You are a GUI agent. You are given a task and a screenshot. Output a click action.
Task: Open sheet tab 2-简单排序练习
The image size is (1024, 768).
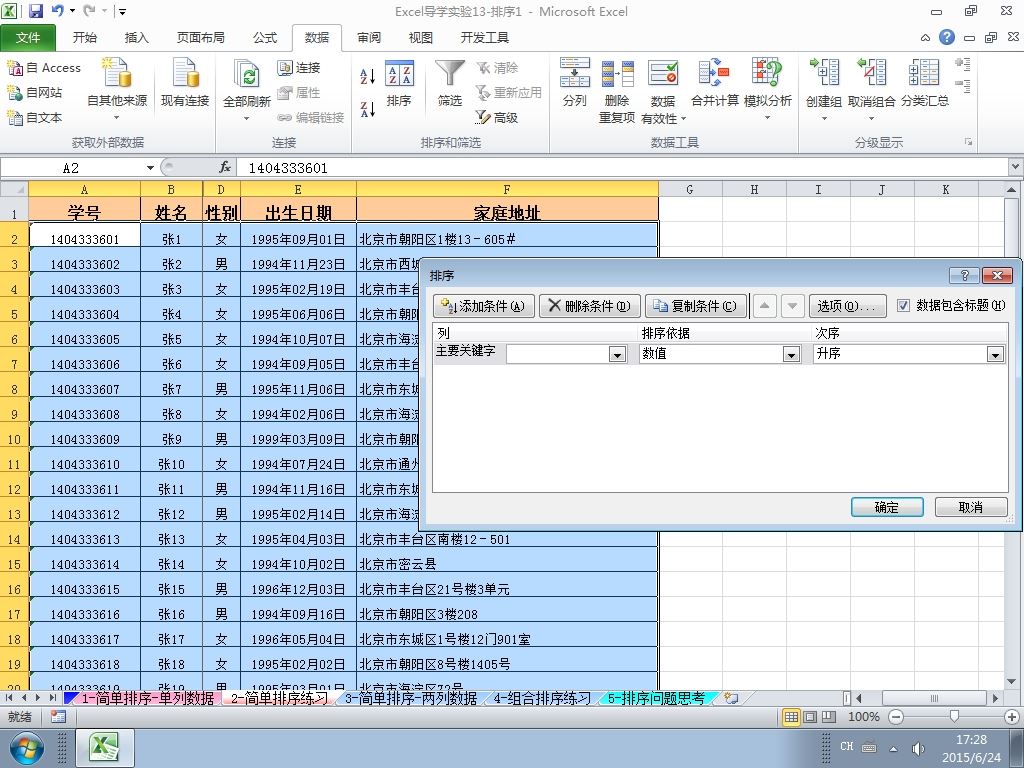(x=280, y=698)
